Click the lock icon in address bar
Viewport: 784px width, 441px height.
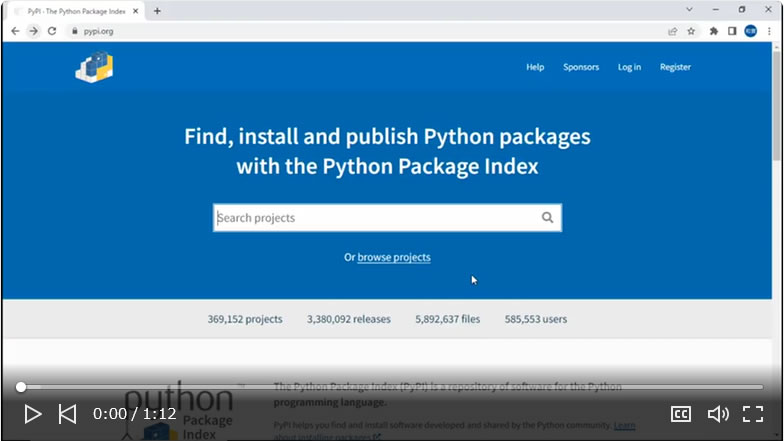click(x=74, y=31)
